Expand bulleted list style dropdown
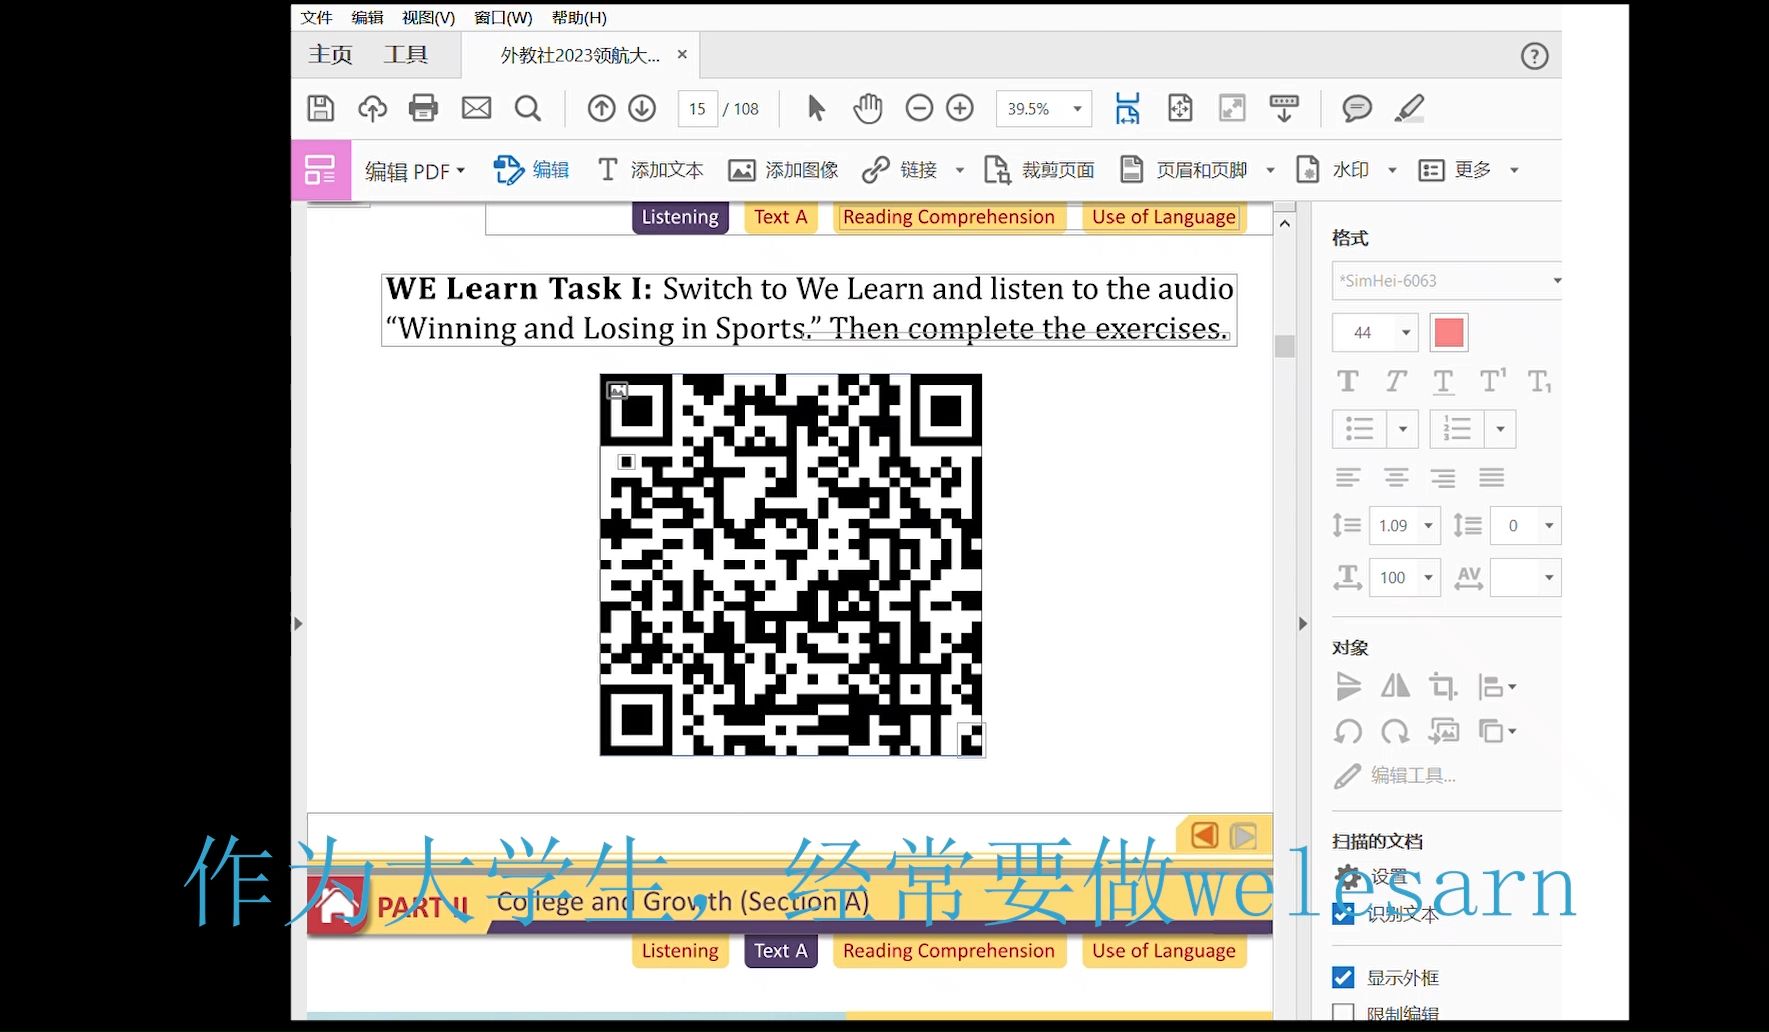Image resolution: width=1769 pixels, height=1032 pixels. point(1402,429)
